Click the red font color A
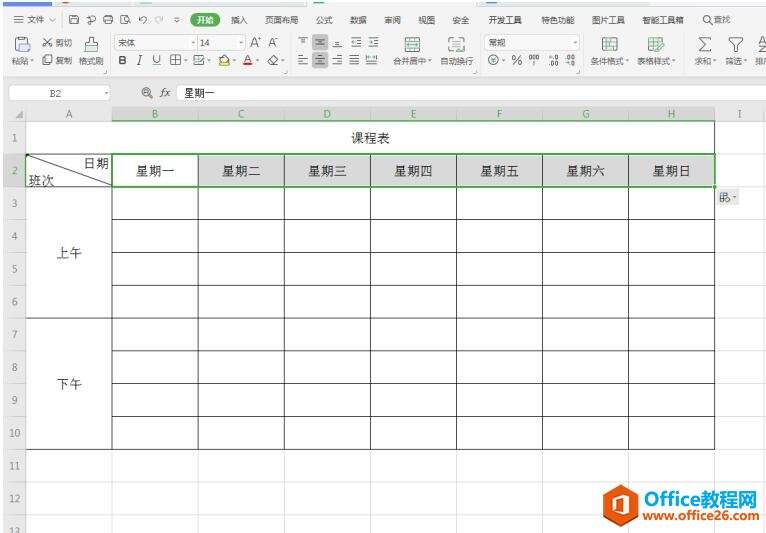766x533 pixels. [x=248, y=61]
